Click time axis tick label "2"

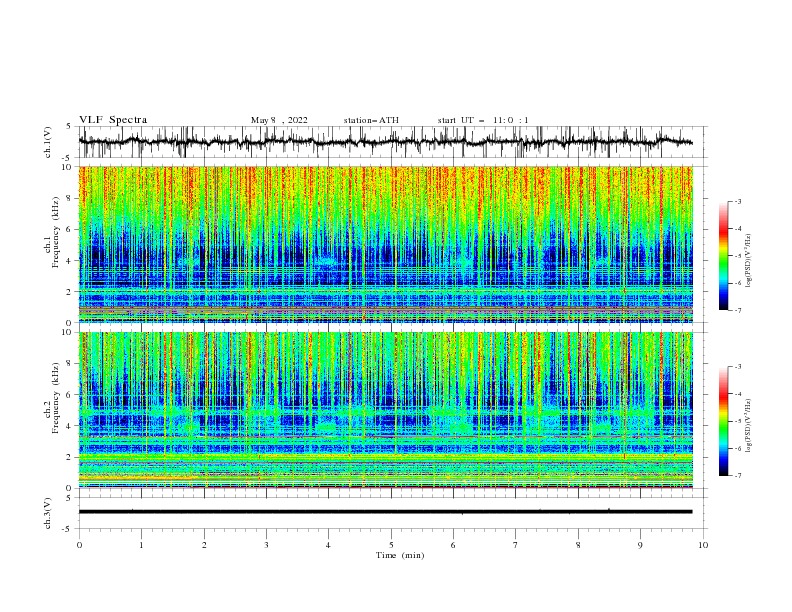204,545
